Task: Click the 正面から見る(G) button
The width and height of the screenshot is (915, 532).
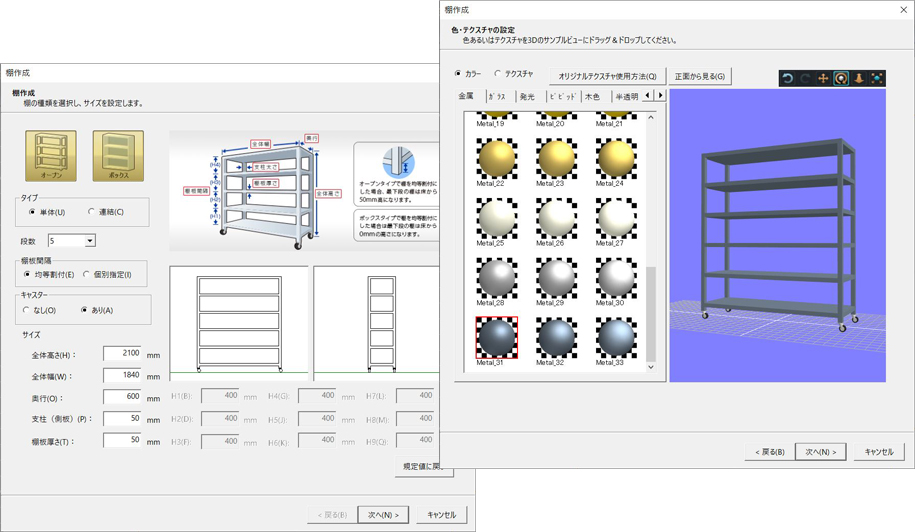Action: point(700,76)
